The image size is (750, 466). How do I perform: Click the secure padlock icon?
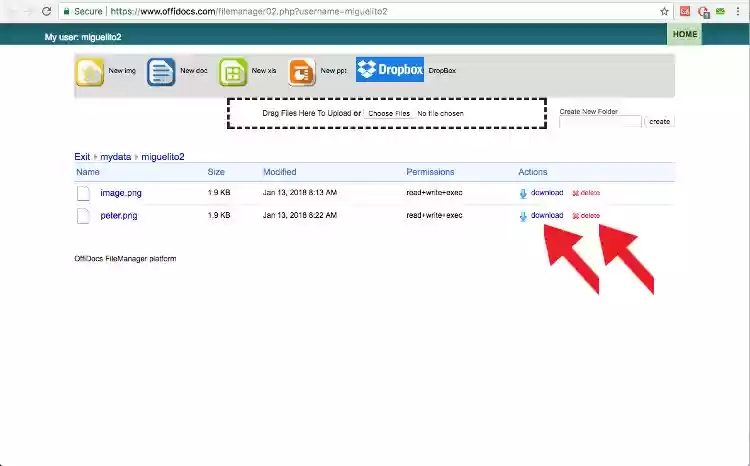pos(66,11)
